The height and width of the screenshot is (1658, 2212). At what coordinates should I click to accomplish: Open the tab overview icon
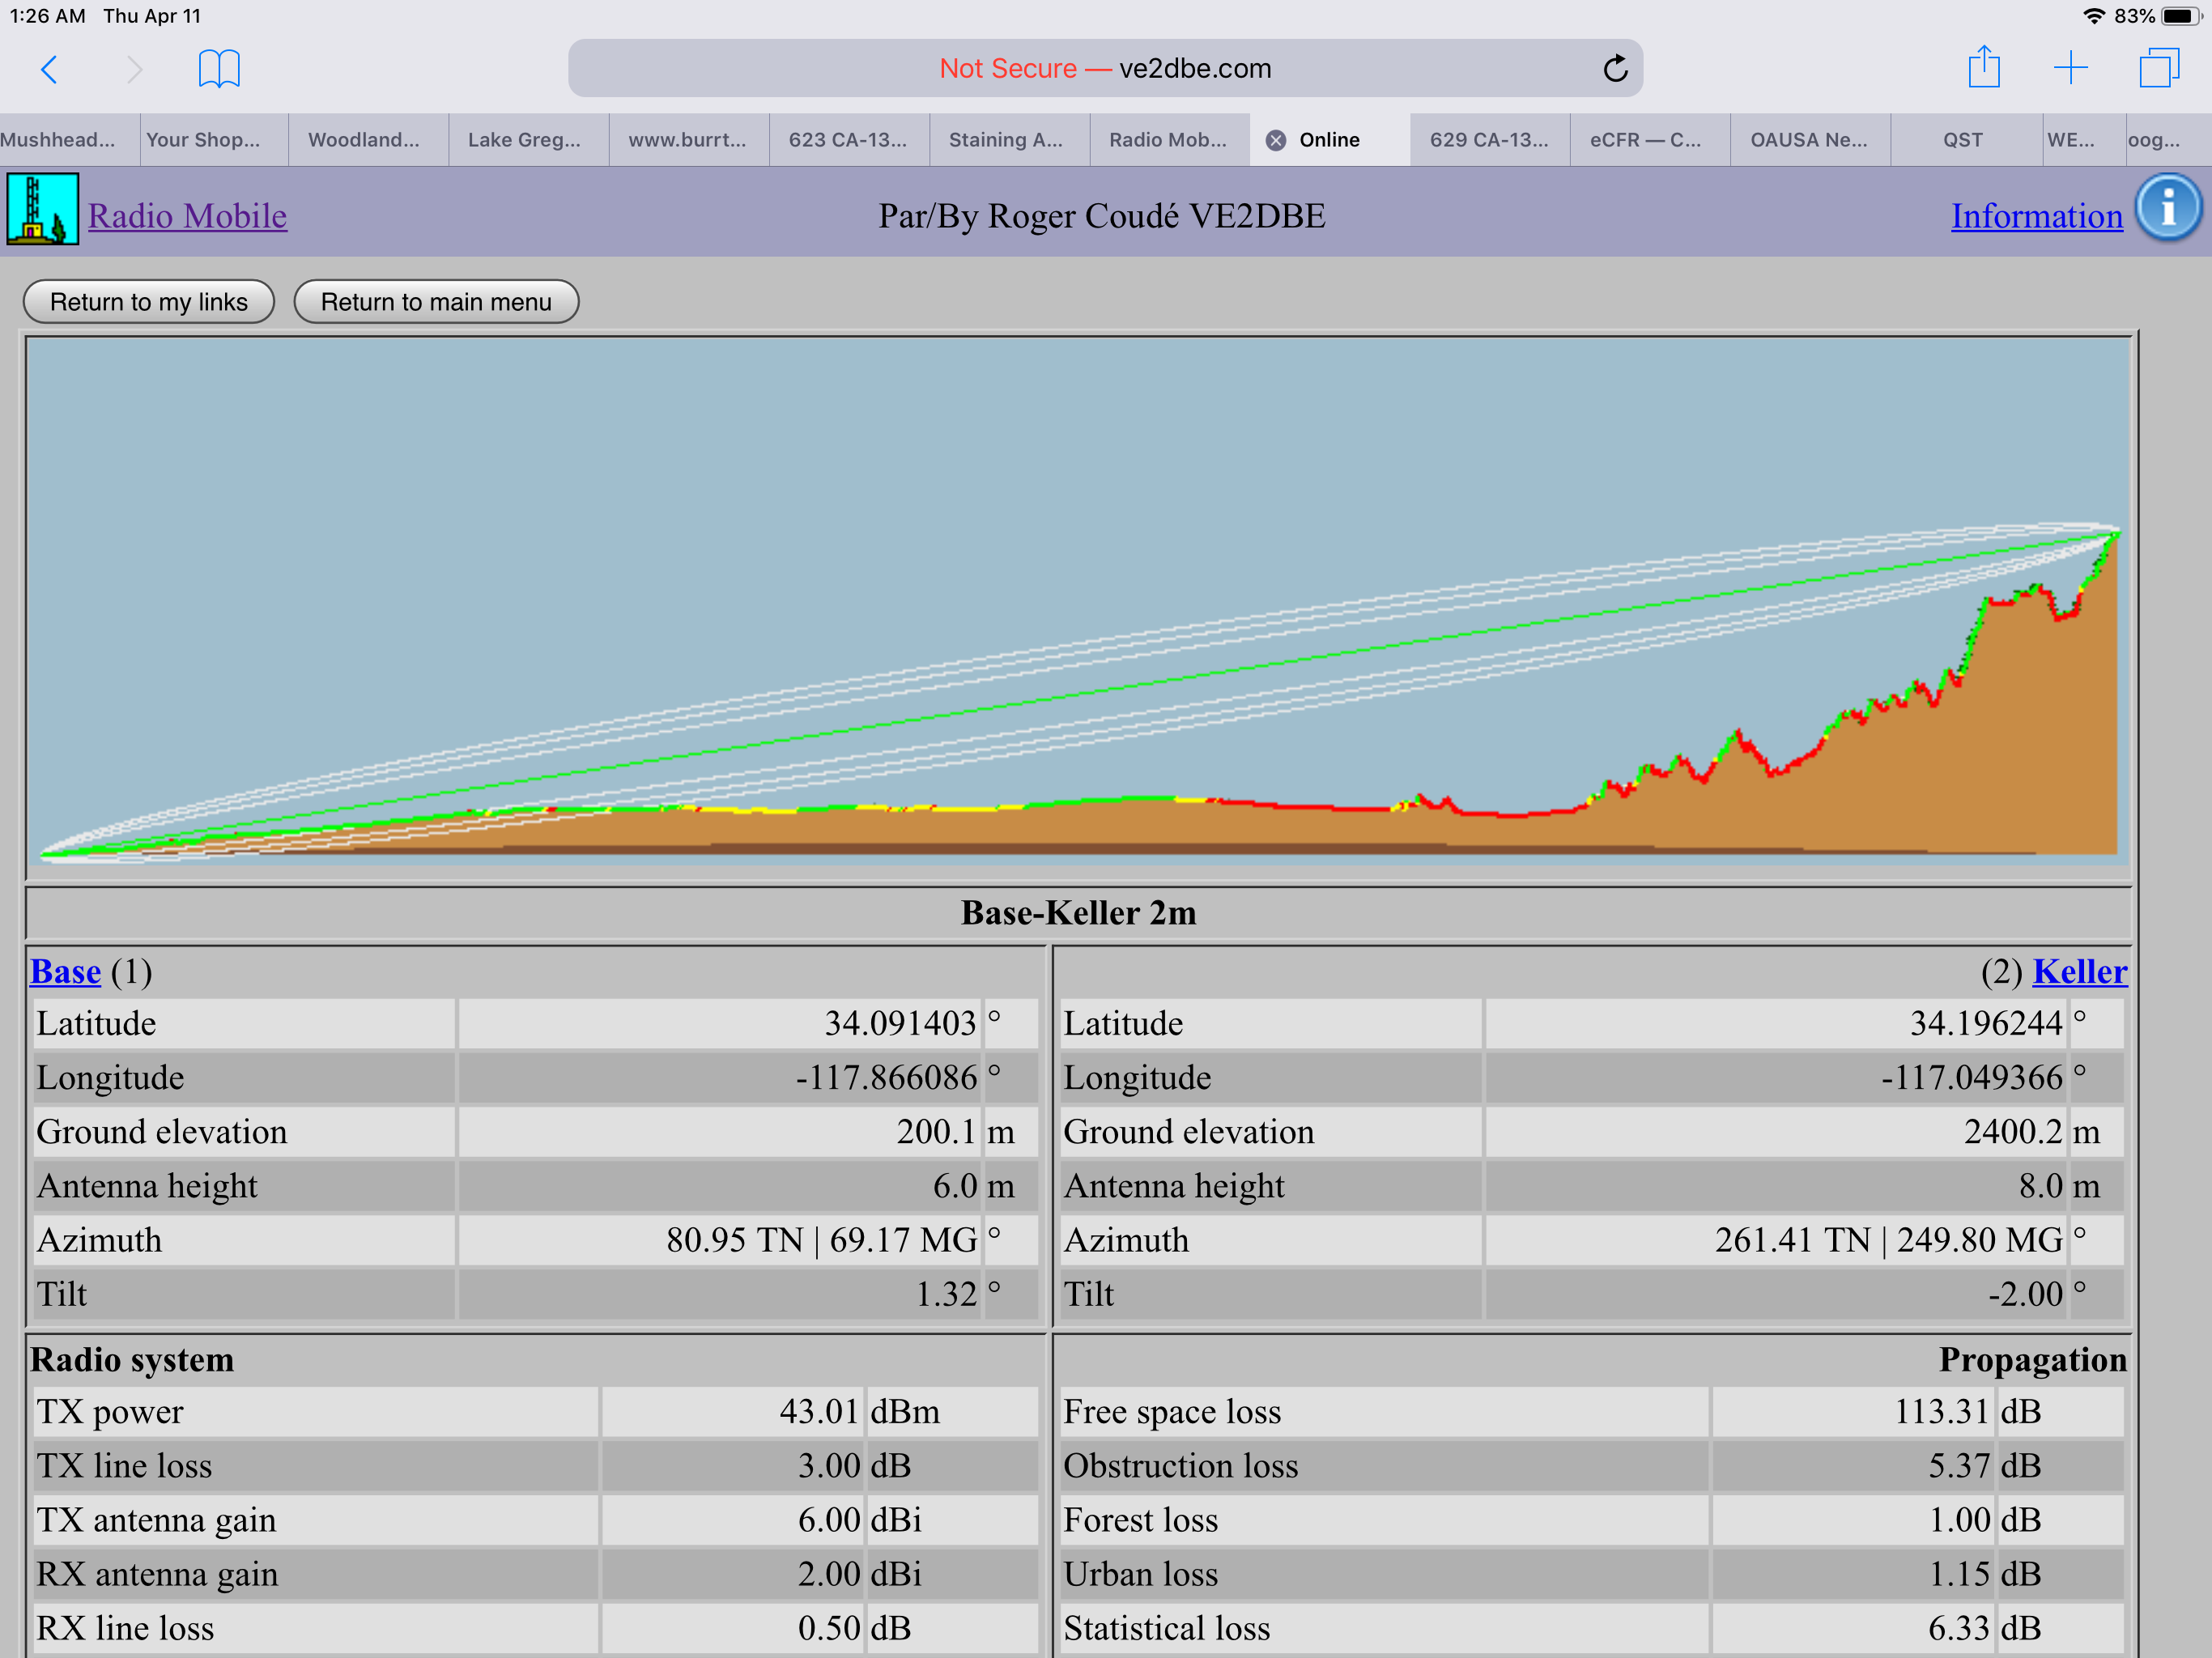[2158, 68]
